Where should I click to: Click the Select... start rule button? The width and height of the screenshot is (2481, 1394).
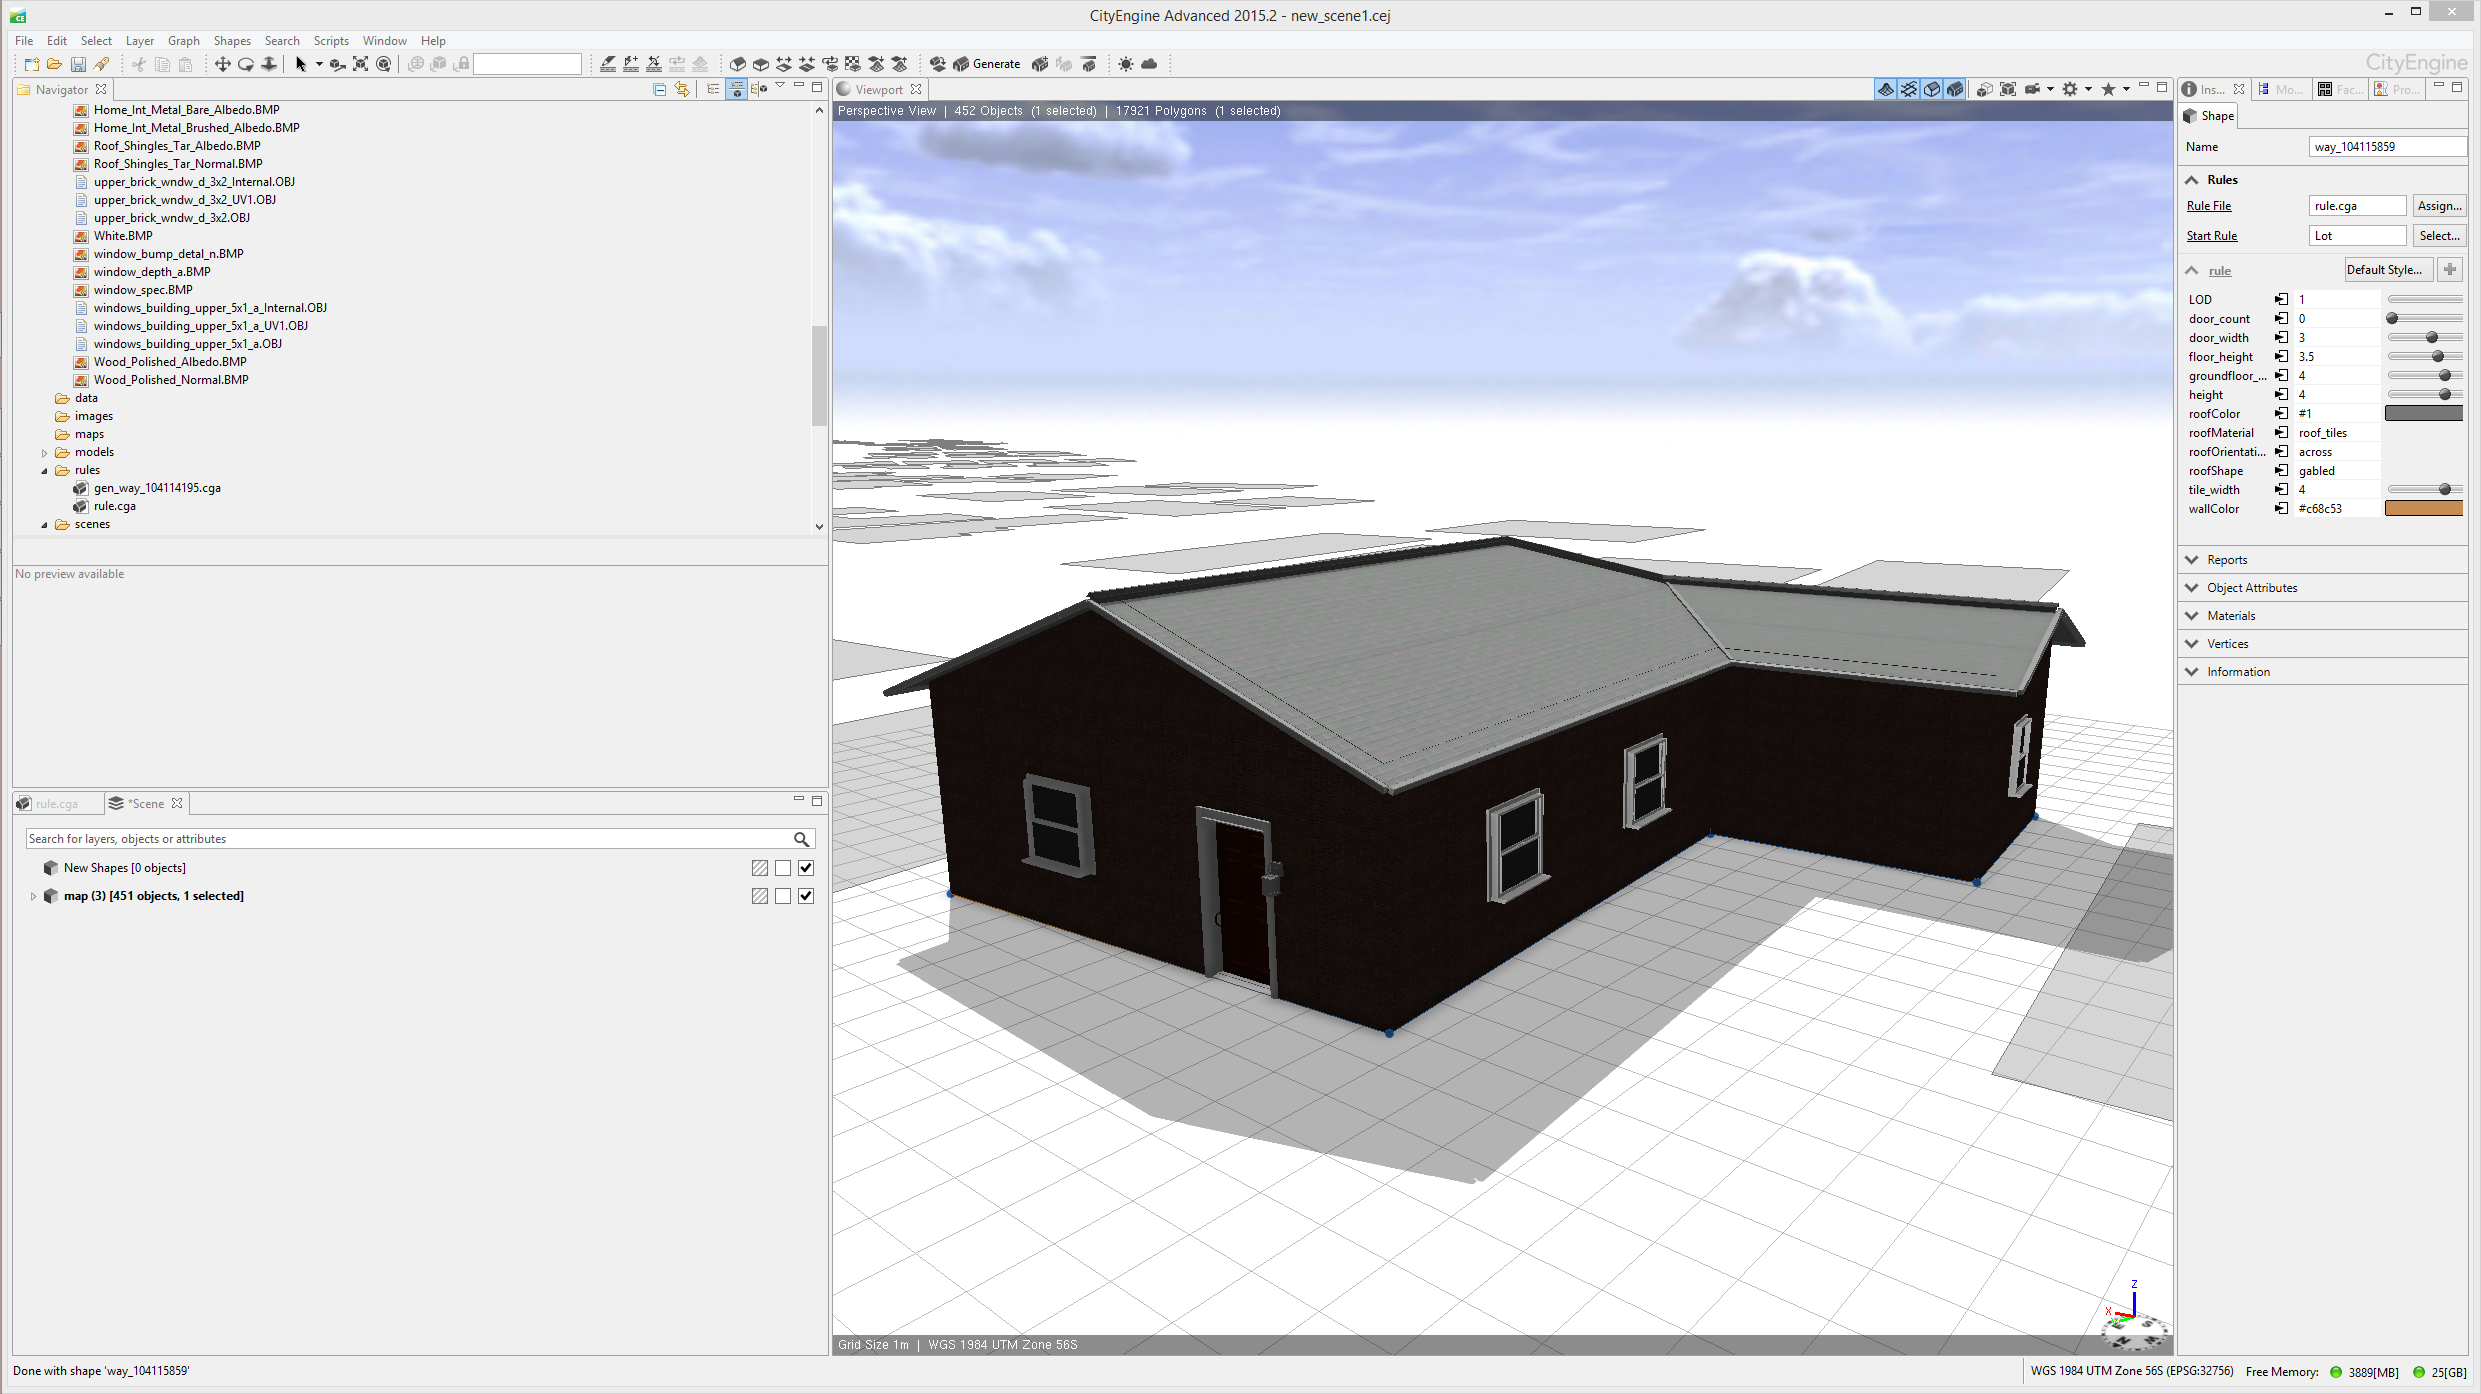[x=2439, y=236]
